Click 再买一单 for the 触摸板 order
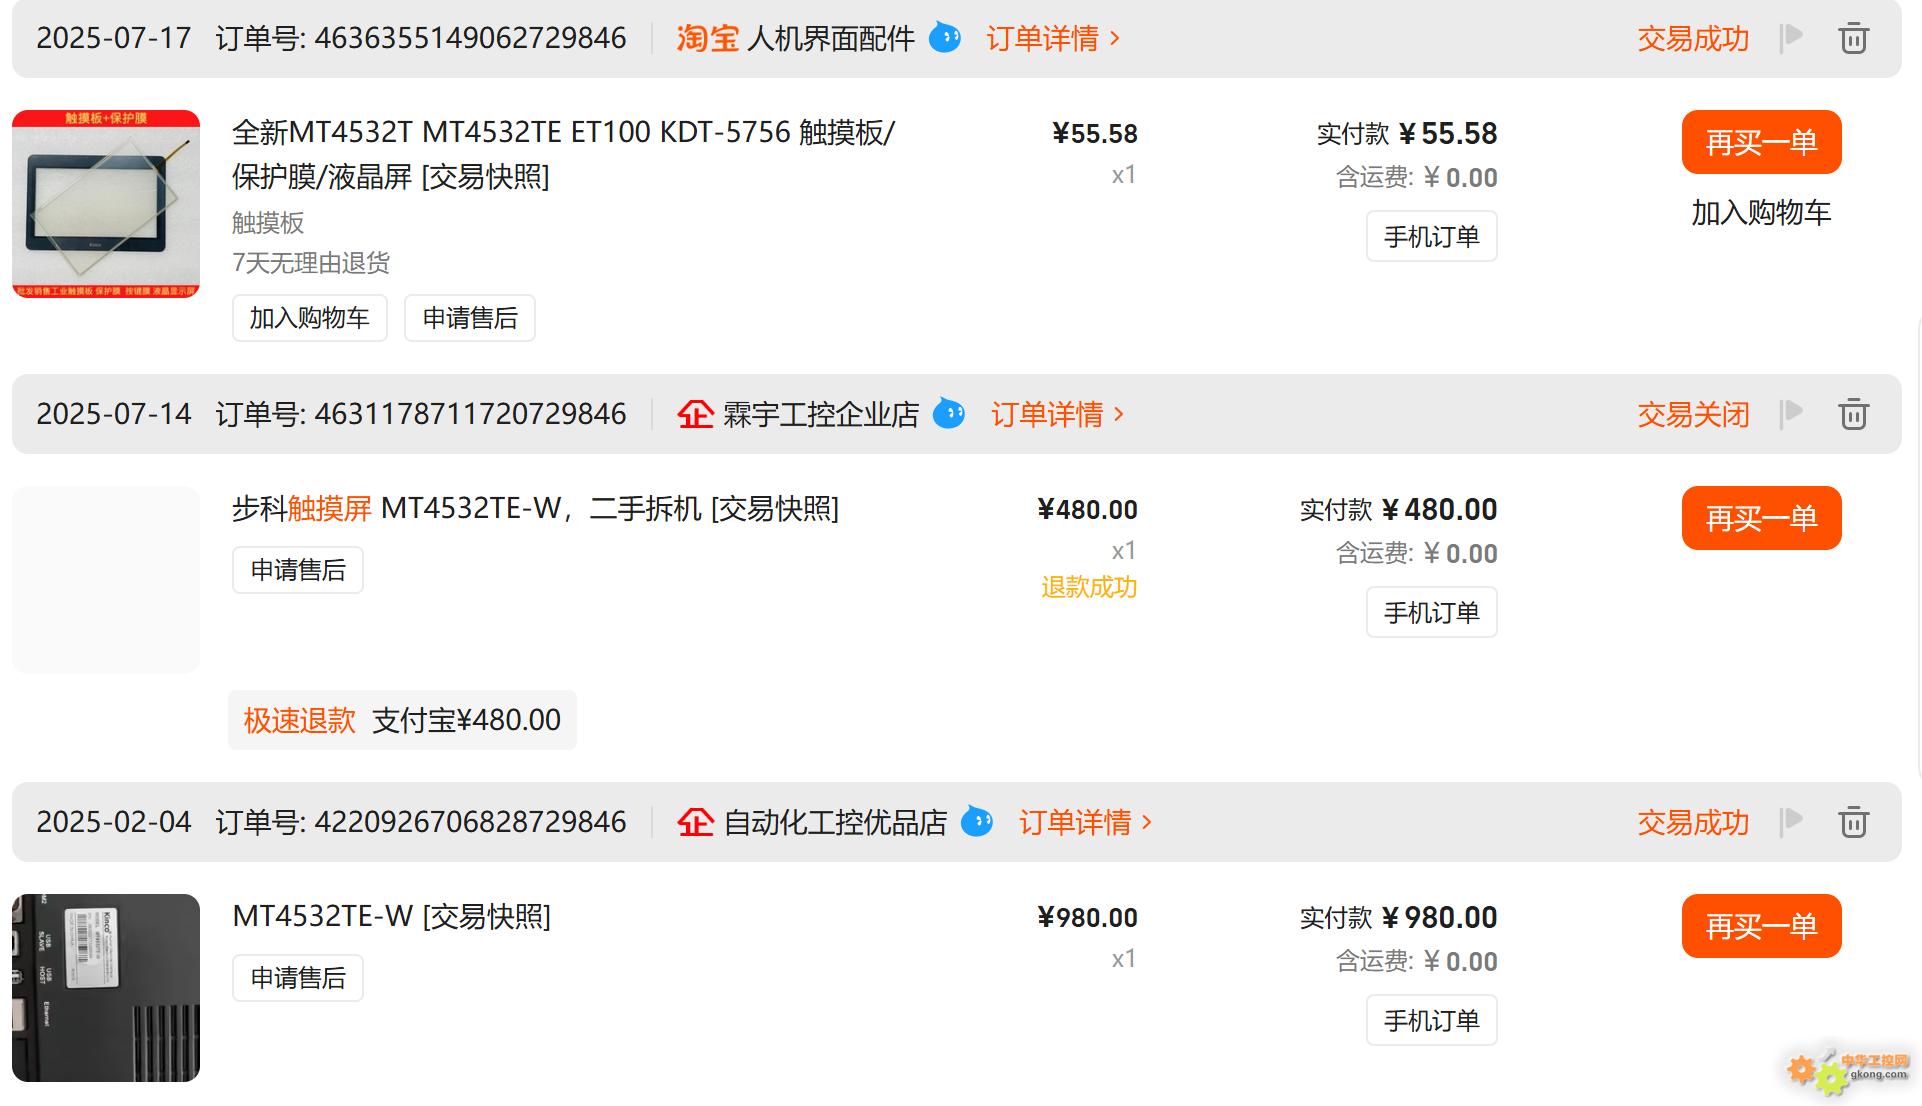1922x1106 pixels. tap(1761, 142)
